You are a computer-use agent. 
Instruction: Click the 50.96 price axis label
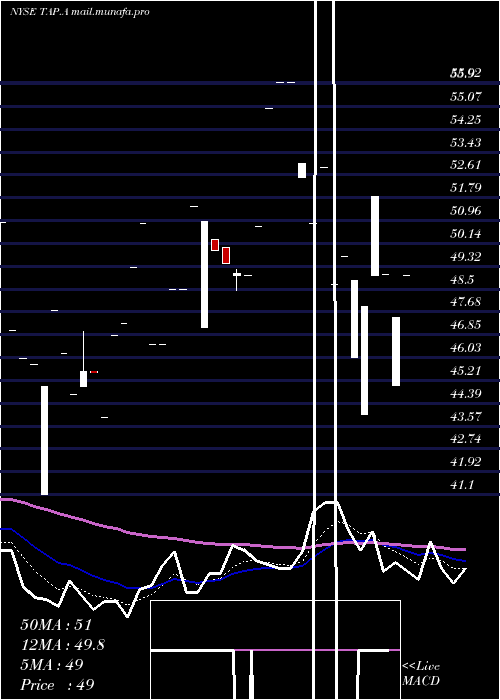click(466, 211)
